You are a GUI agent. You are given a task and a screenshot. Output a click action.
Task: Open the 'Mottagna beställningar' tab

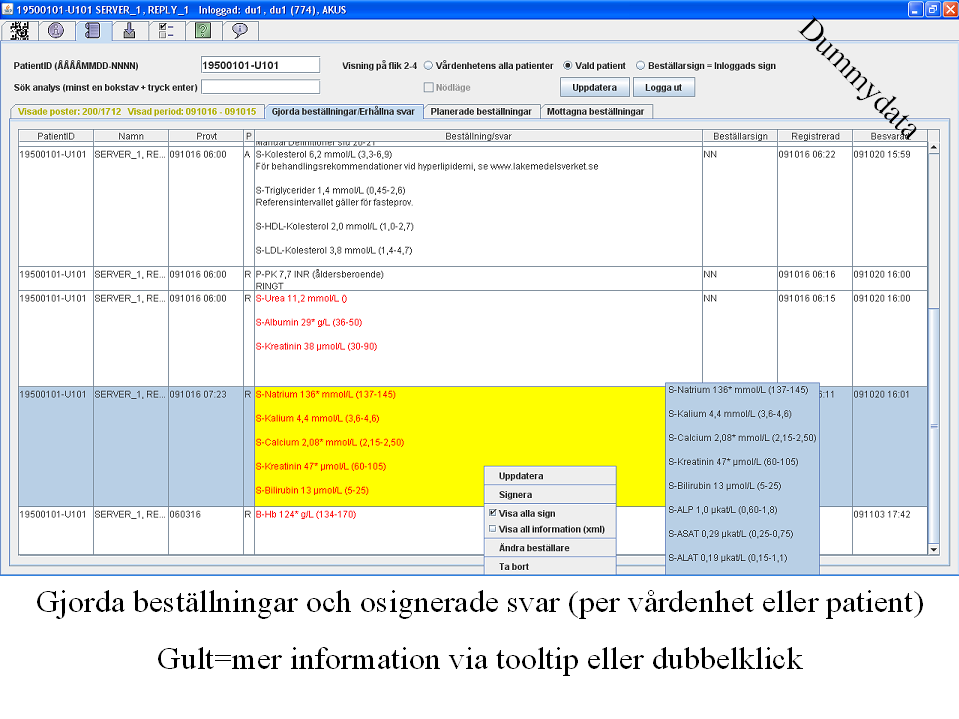point(596,111)
